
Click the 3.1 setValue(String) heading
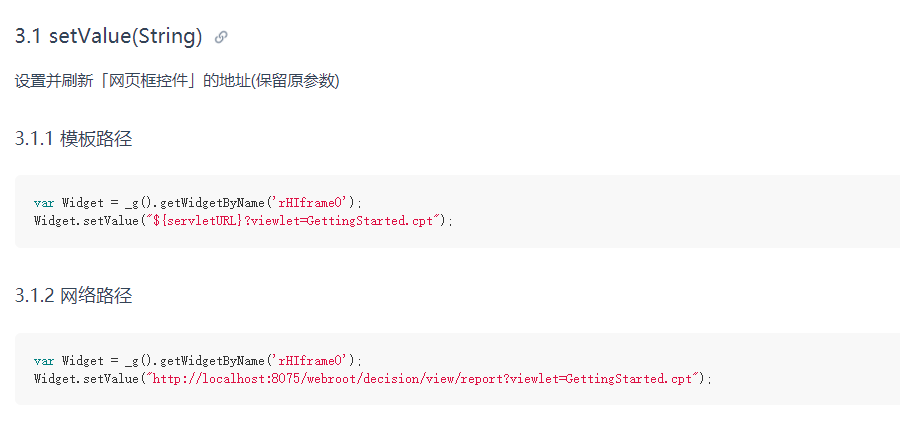(x=108, y=37)
